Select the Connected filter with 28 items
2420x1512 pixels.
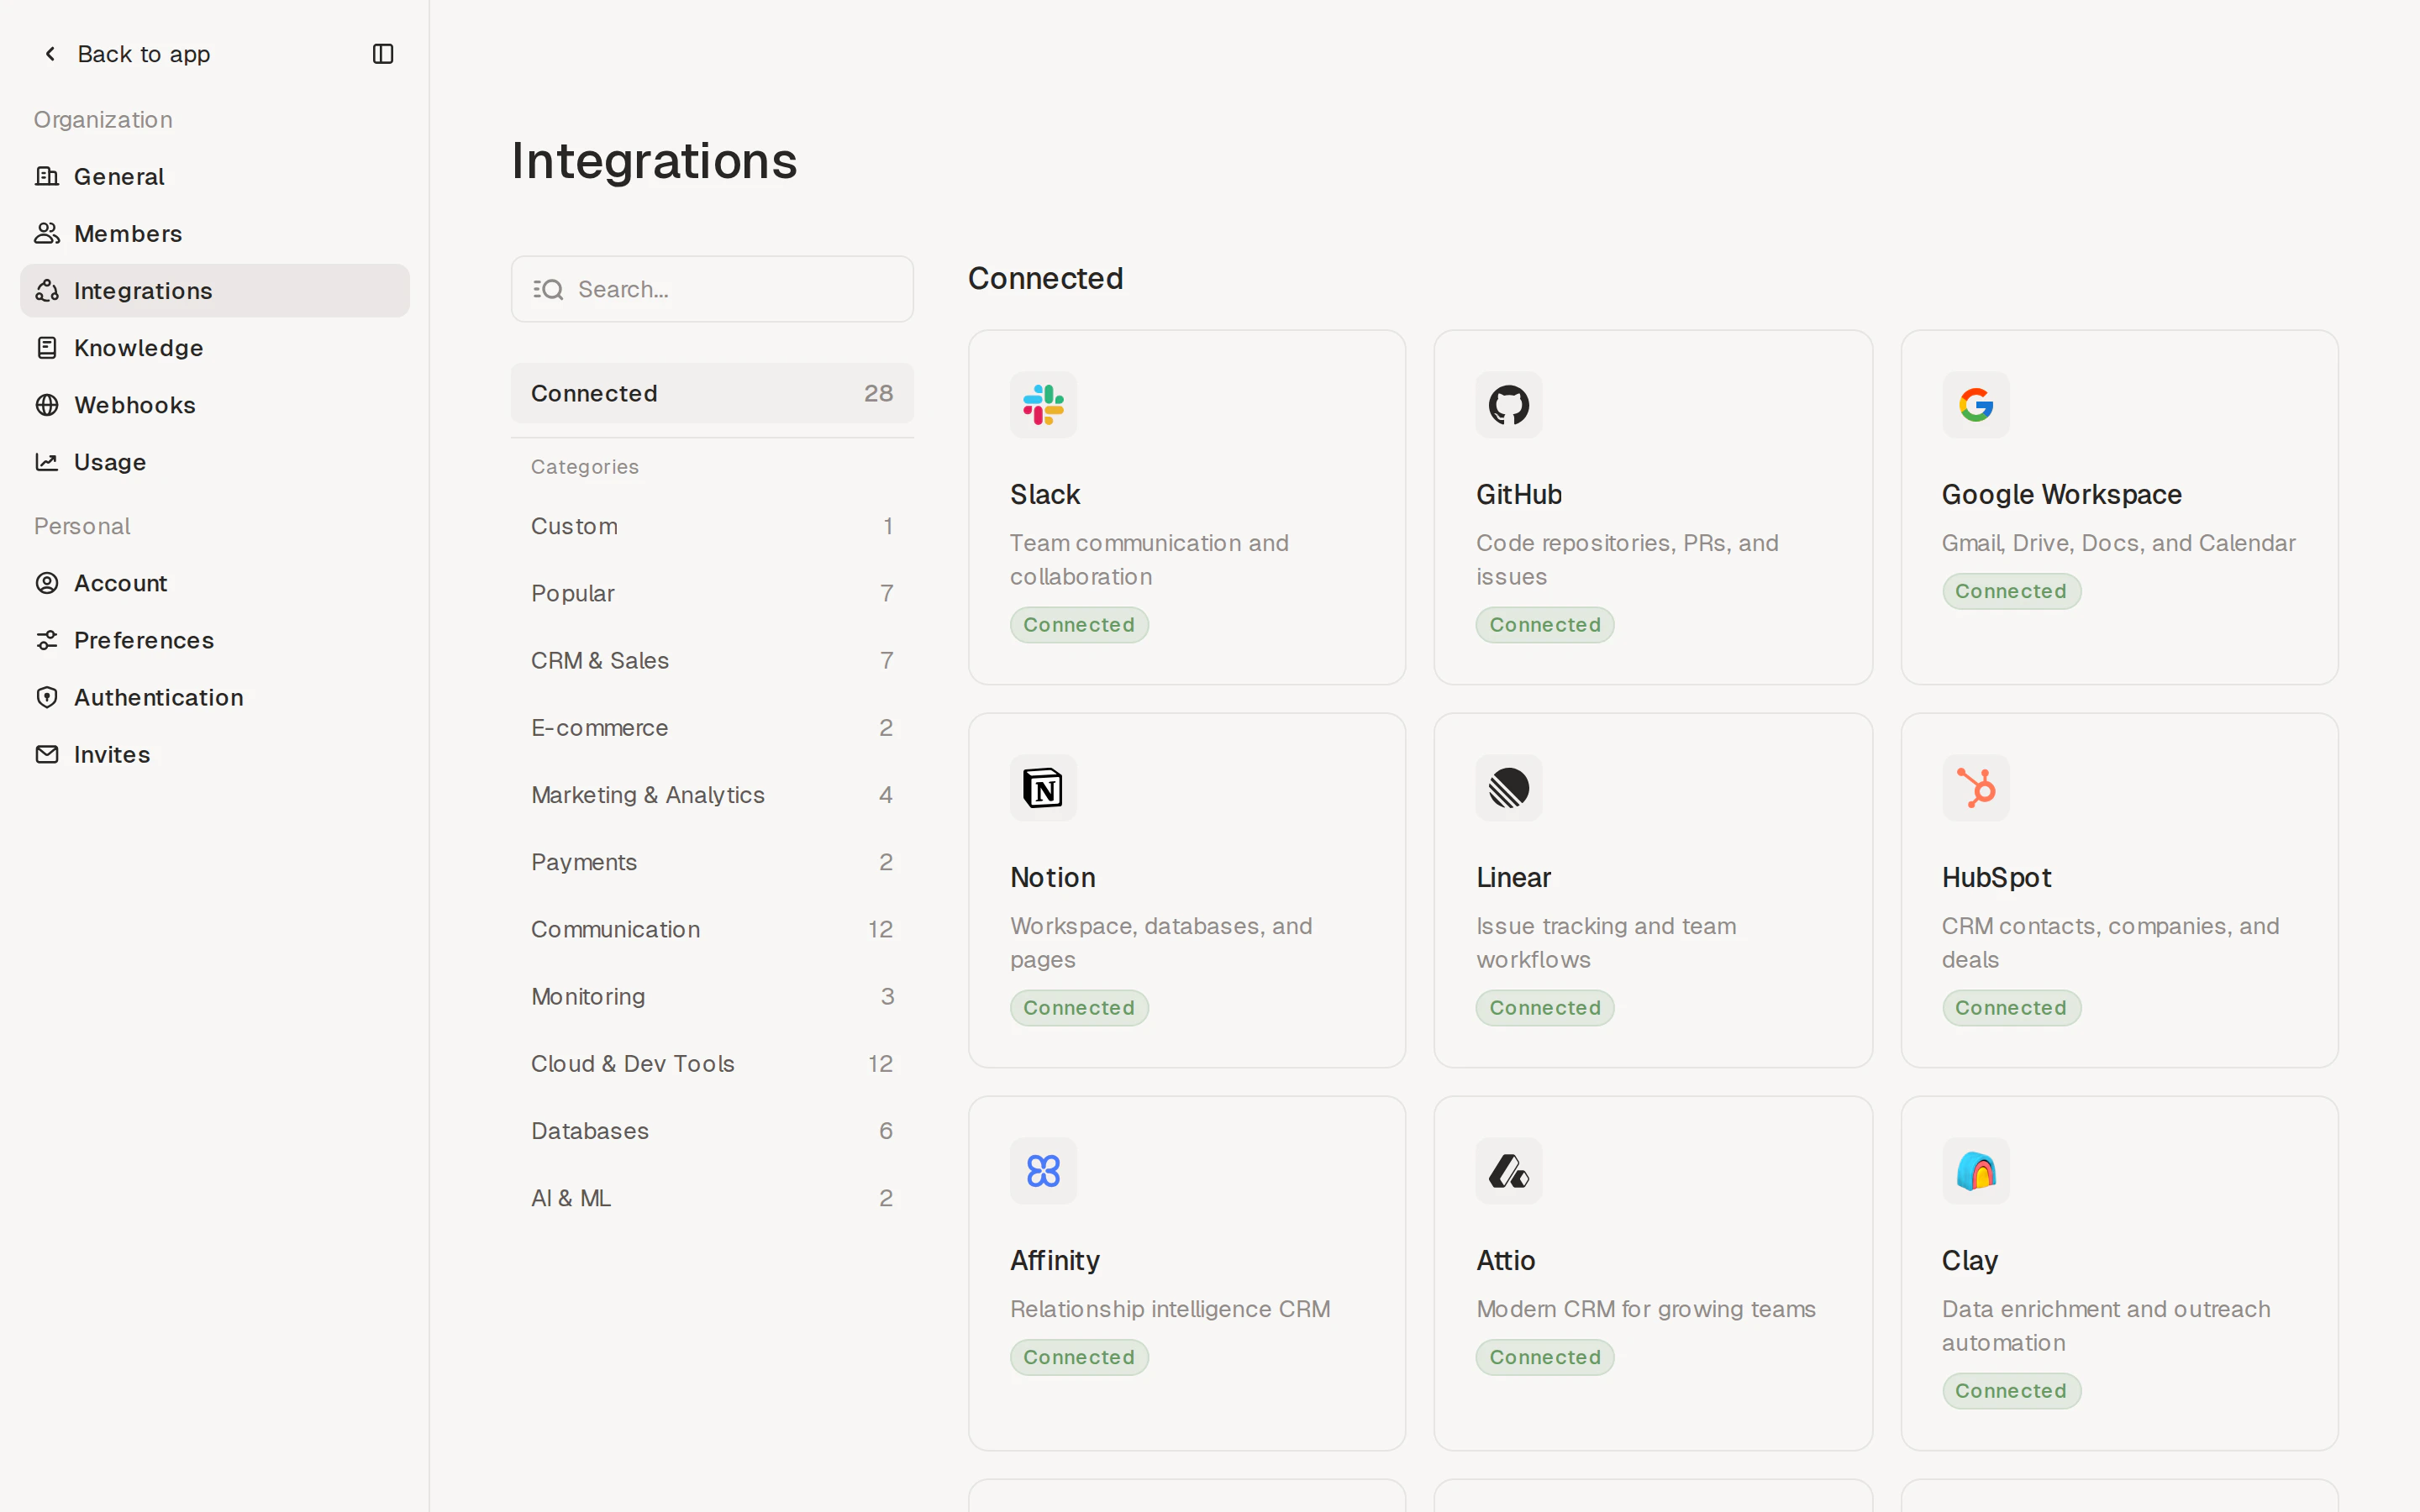tap(712, 393)
